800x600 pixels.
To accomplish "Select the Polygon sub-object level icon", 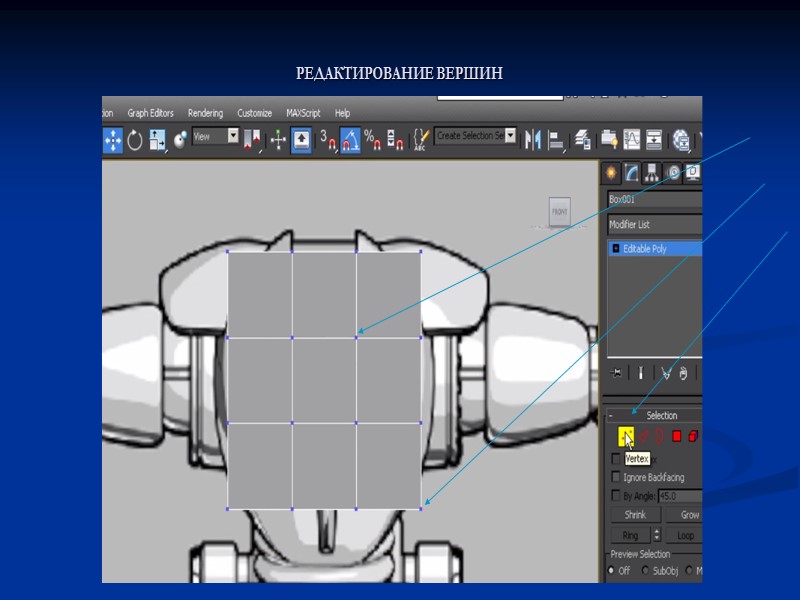I will coord(677,436).
